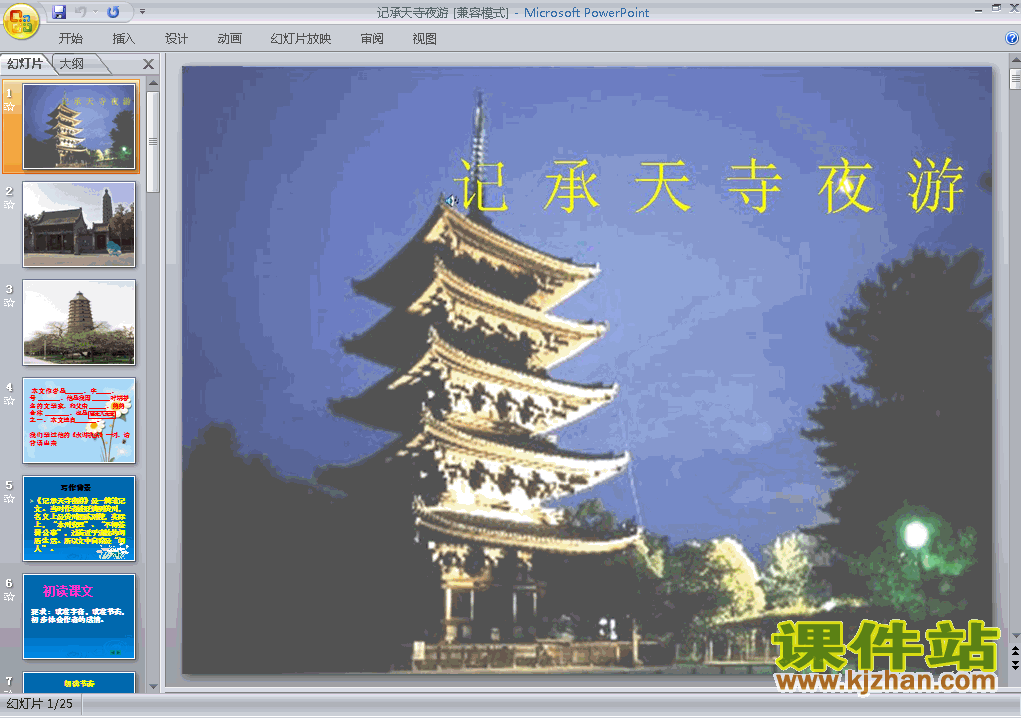
Task: Open the 动画 ribbon tab
Action: coord(229,38)
